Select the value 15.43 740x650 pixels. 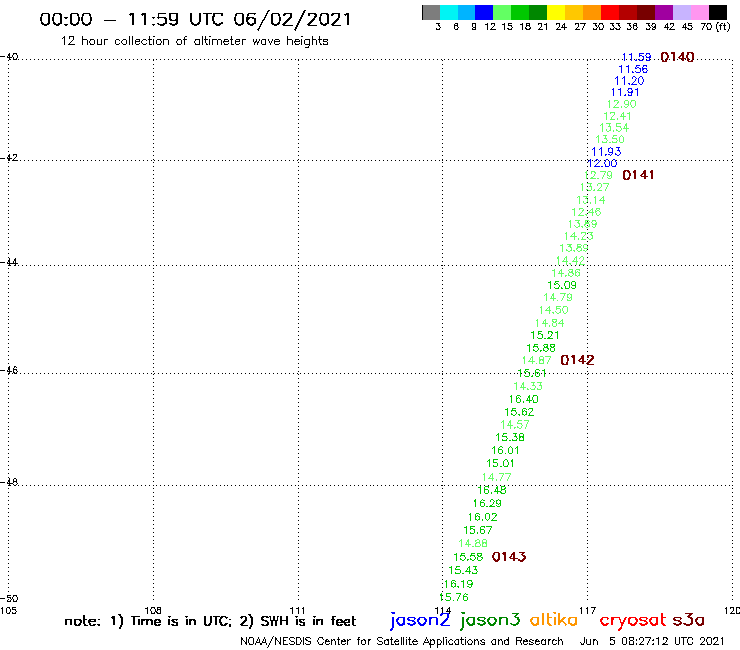(463, 570)
